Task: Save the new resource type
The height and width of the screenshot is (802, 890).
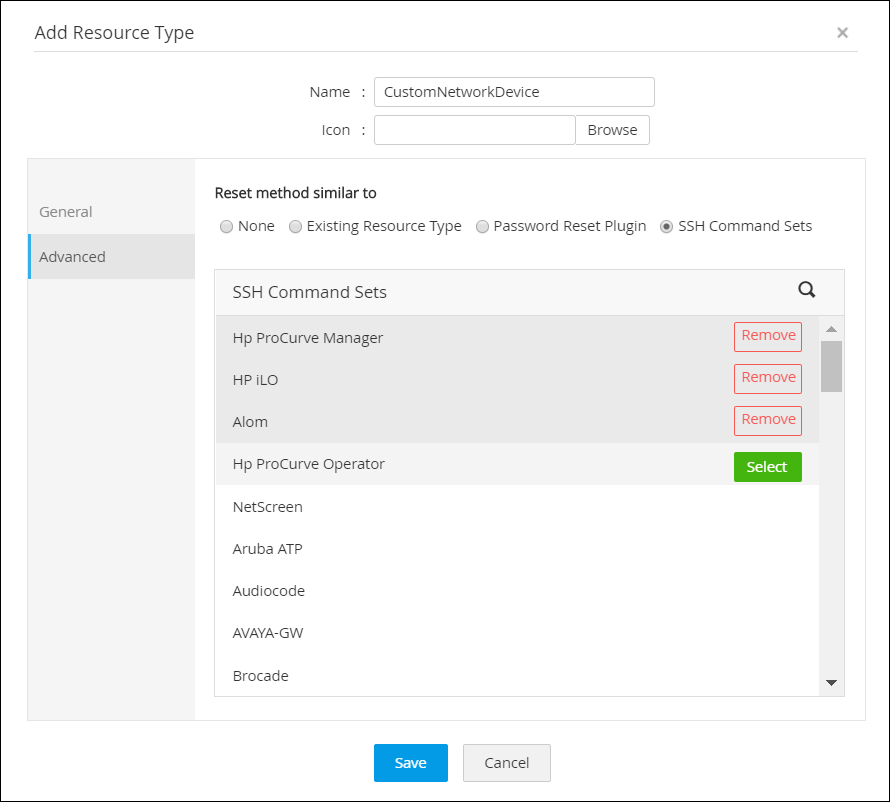Action: coord(410,762)
